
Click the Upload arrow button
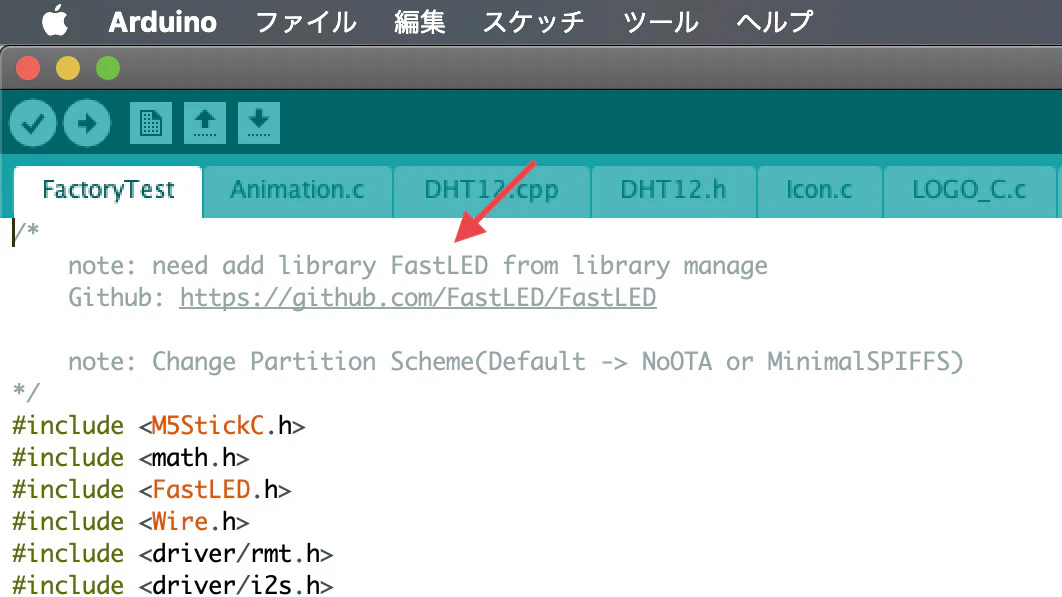(87, 123)
